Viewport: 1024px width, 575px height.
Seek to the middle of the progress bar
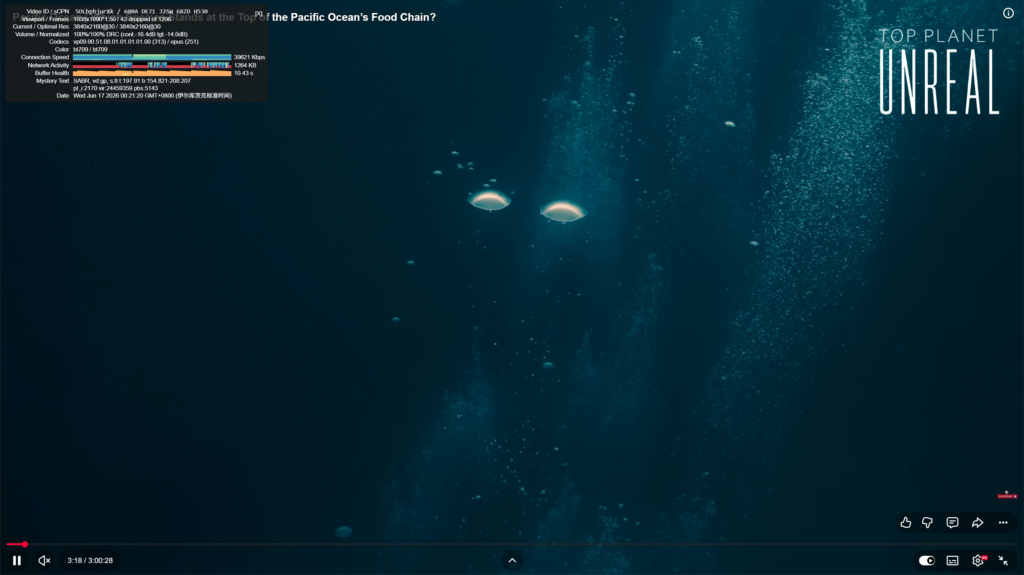pyautogui.click(x=512, y=544)
